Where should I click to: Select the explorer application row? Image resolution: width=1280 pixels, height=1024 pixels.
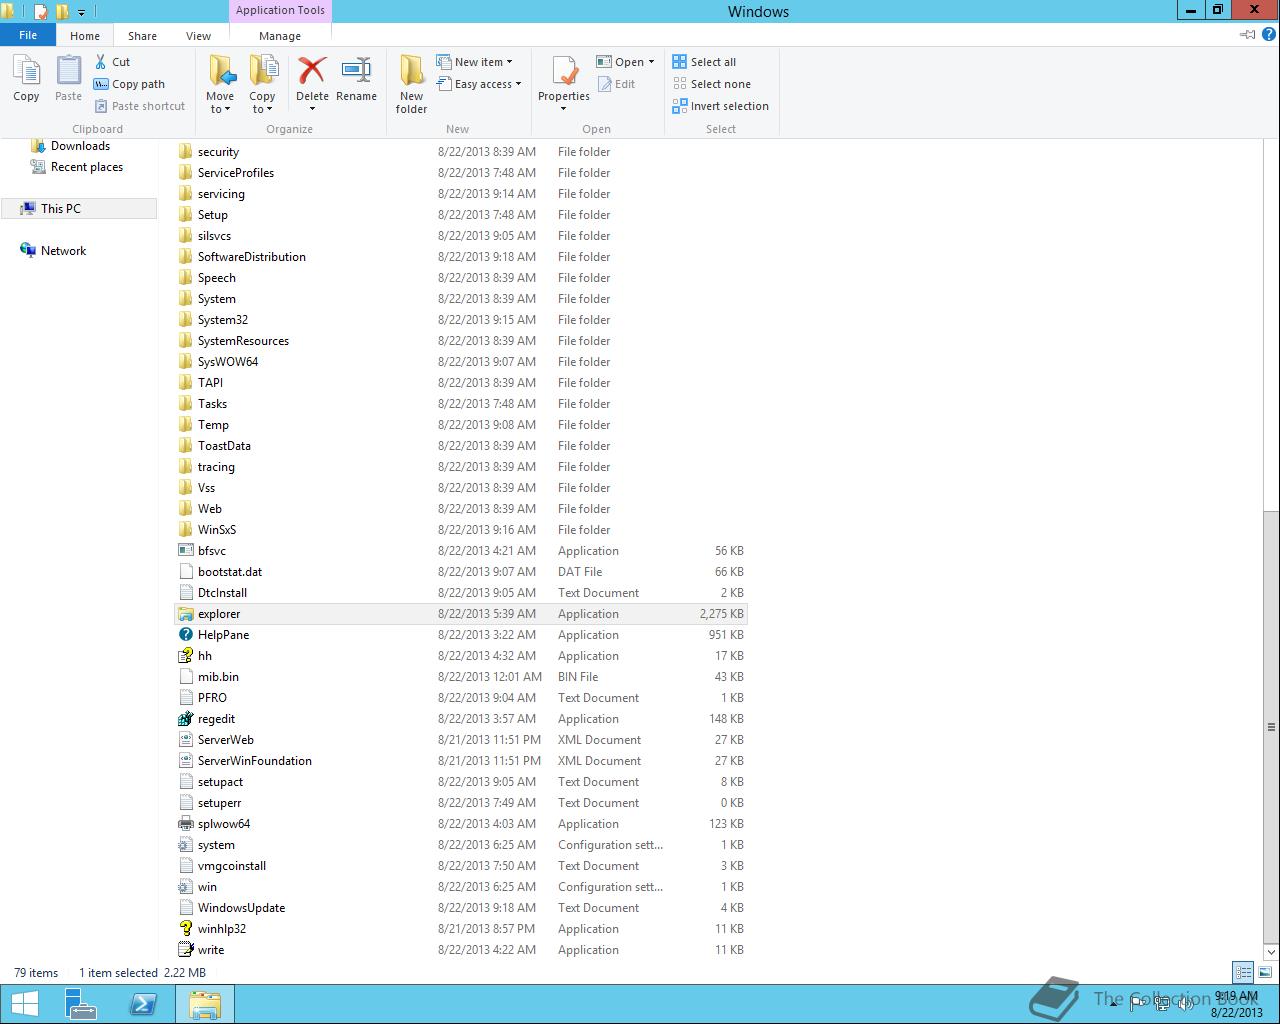coord(461,614)
